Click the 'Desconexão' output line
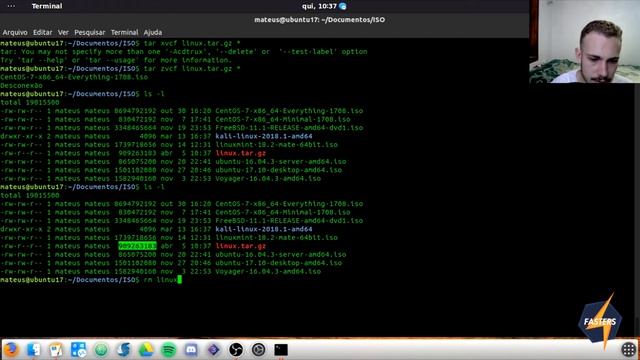This screenshot has width=640, height=360. (21, 86)
